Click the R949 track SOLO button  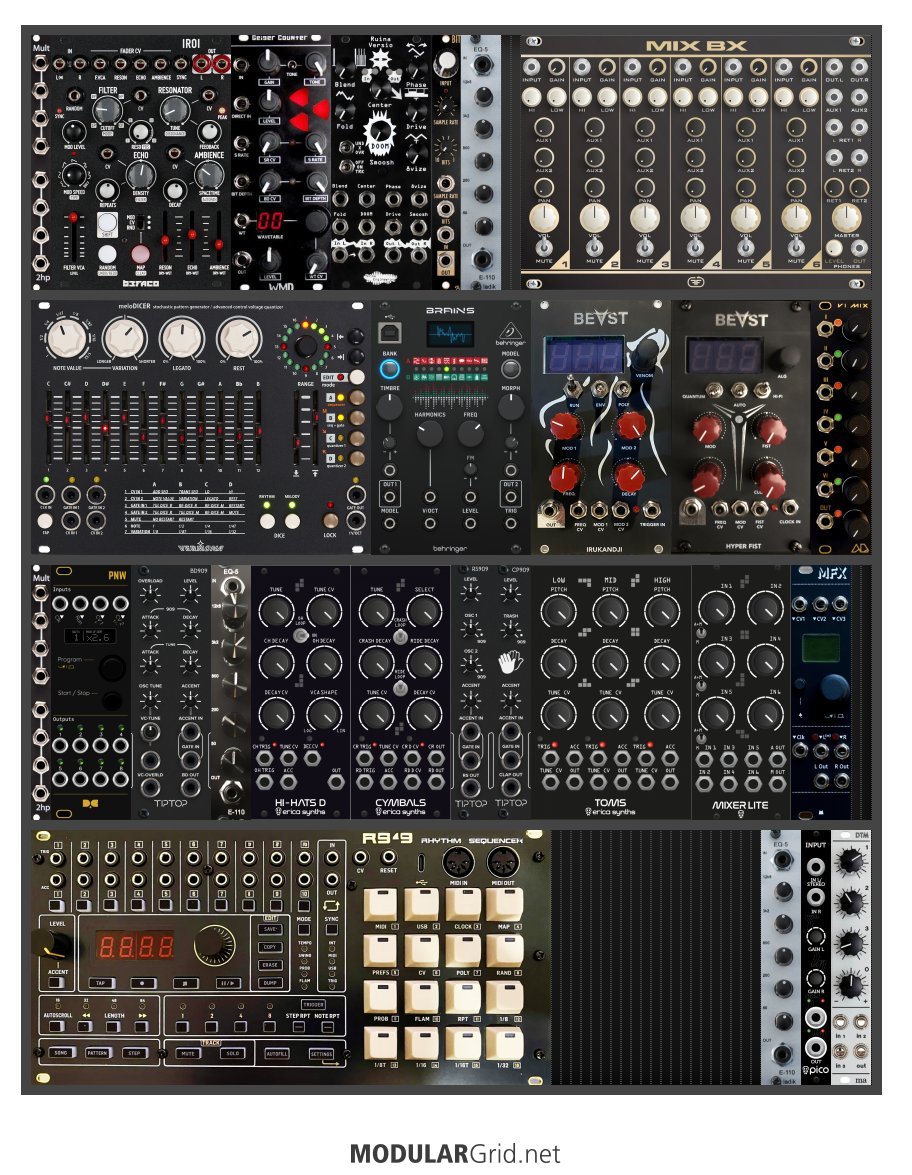click(x=232, y=1053)
